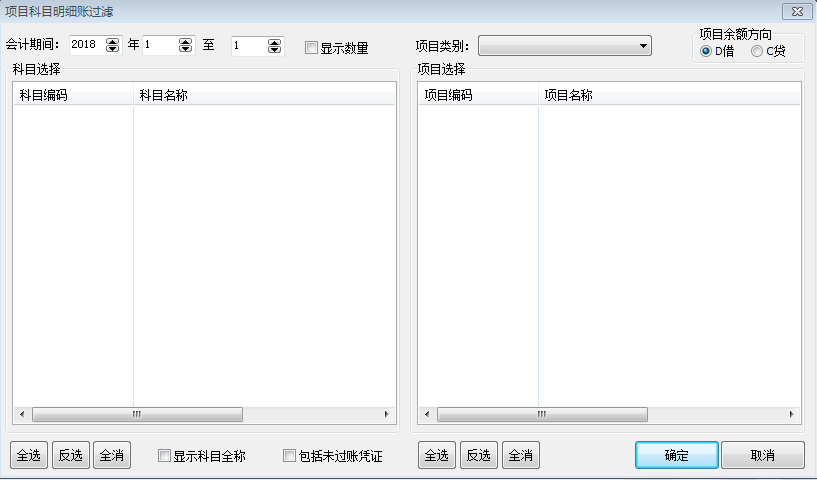Click the end period spinner arrows
Image resolution: width=817 pixels, height=480 pixels.
click(x=274, y=46)
